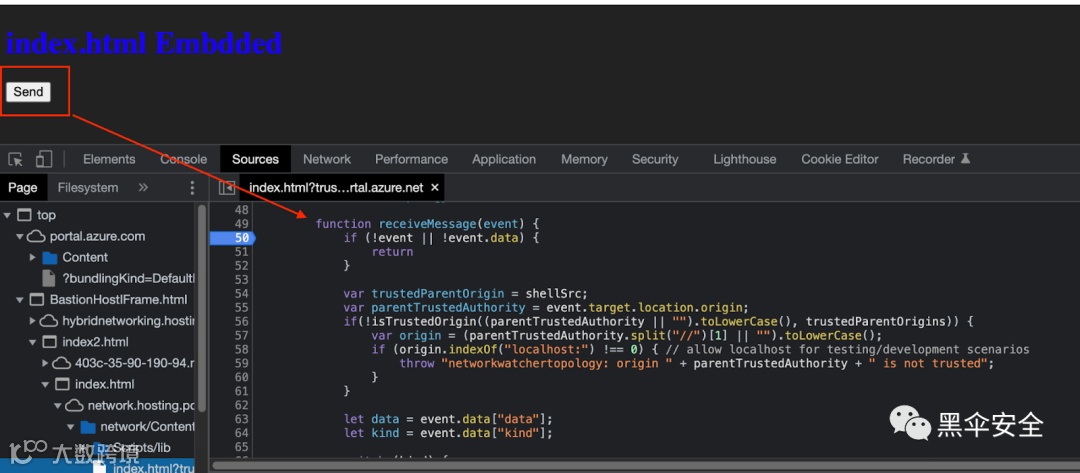Close the index.html editor file tab

pos(435,187)
